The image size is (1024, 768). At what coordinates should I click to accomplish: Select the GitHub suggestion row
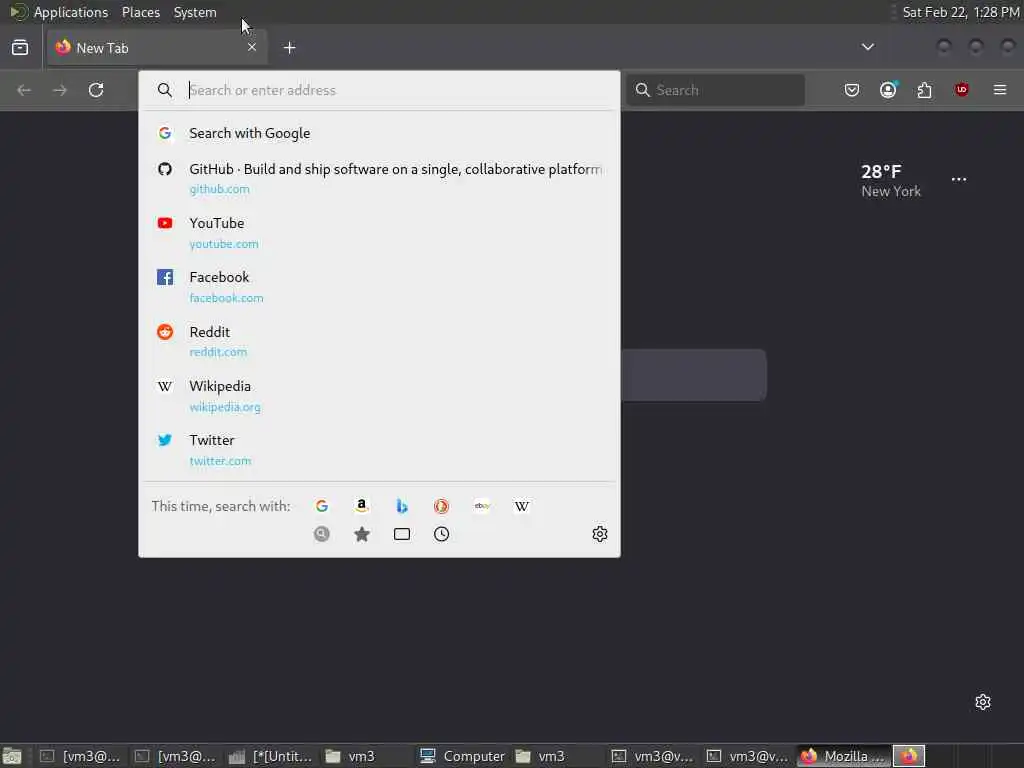[x=379, y=178]
